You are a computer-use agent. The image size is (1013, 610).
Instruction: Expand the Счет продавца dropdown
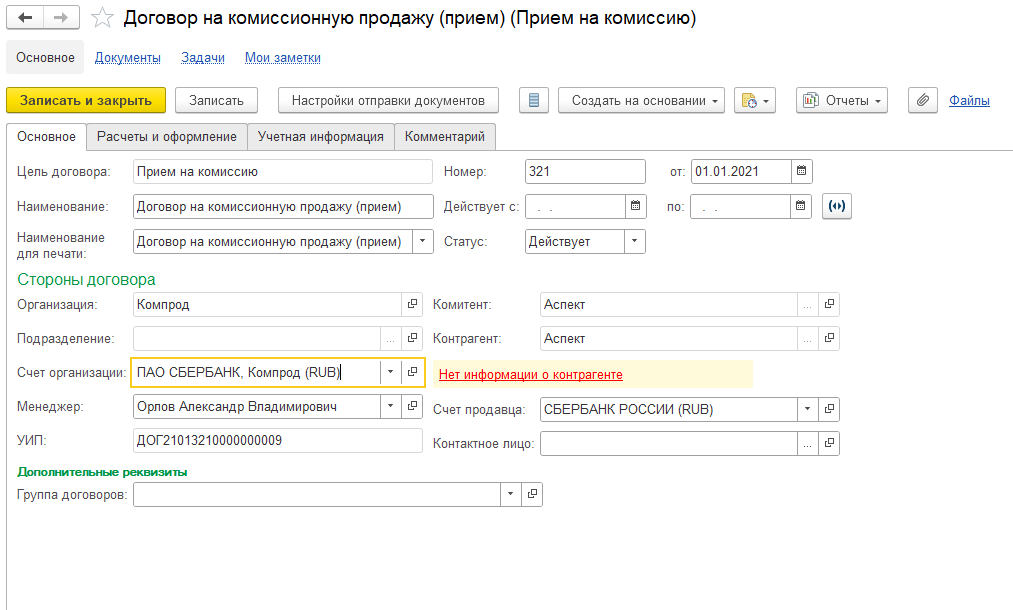(x=807, y=409)
